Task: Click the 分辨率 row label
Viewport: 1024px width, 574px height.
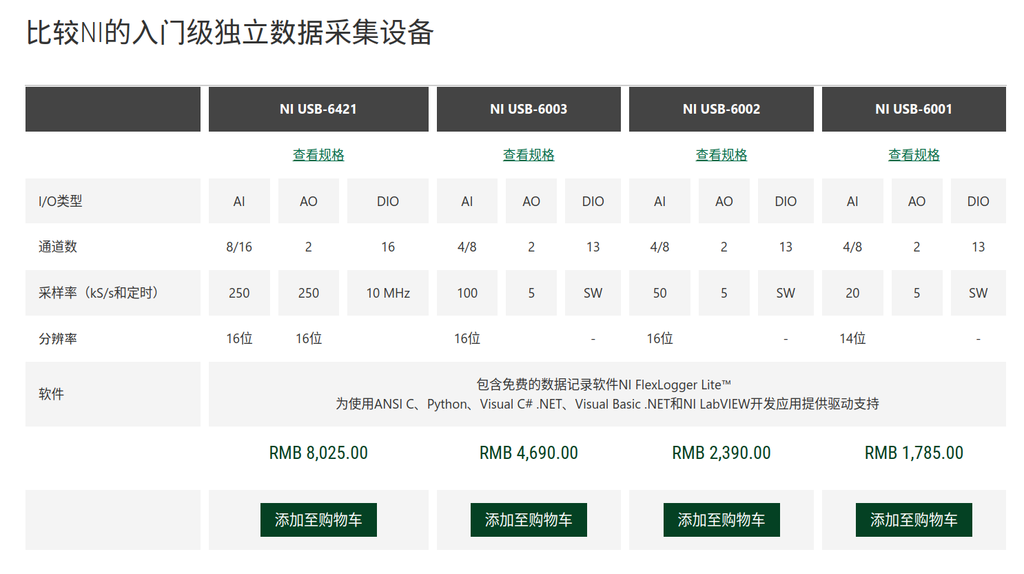Action: (x=57, y=338)
